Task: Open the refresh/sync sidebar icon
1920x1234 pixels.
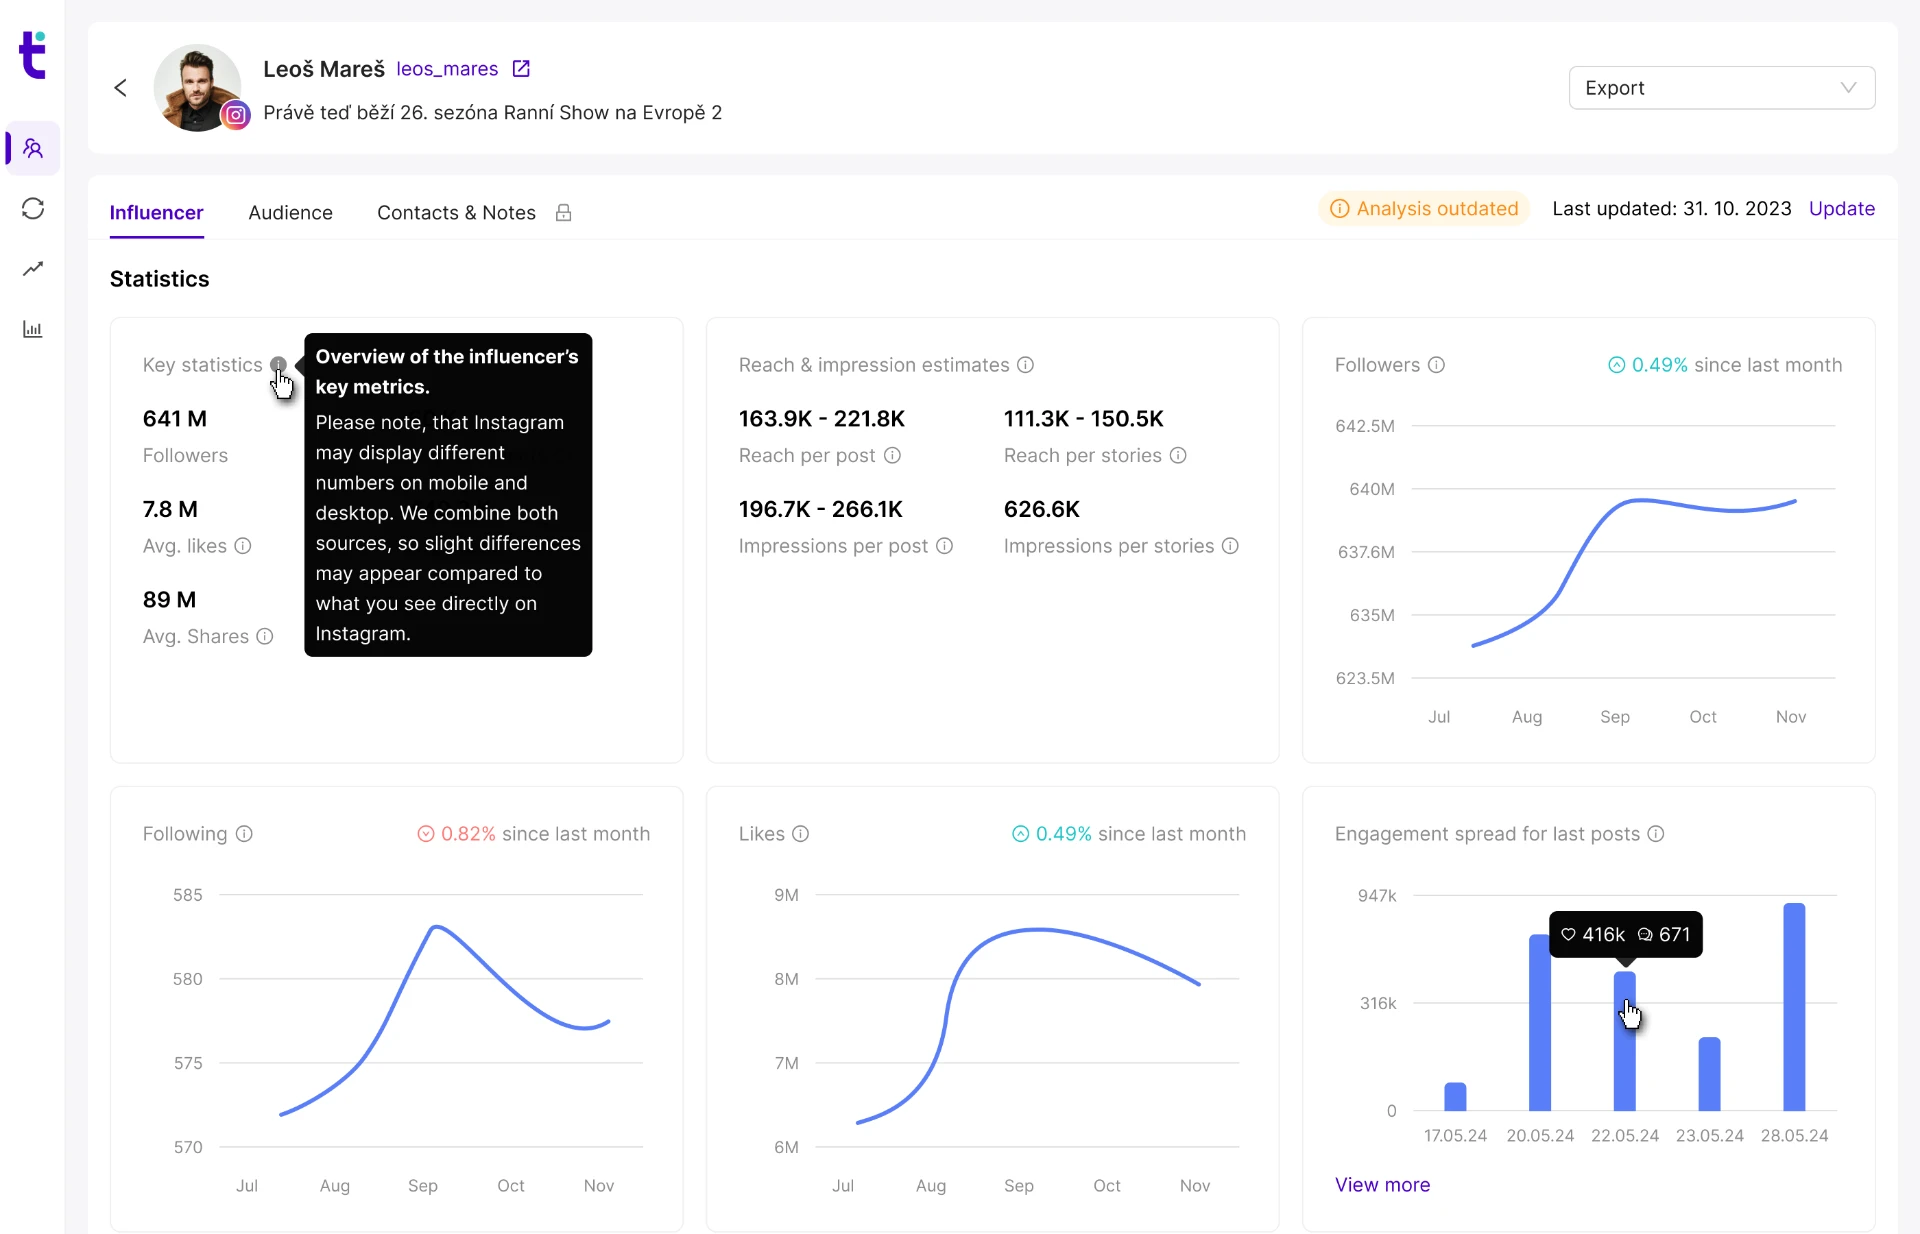Action: pyautogui.click(x=33, y=208)
